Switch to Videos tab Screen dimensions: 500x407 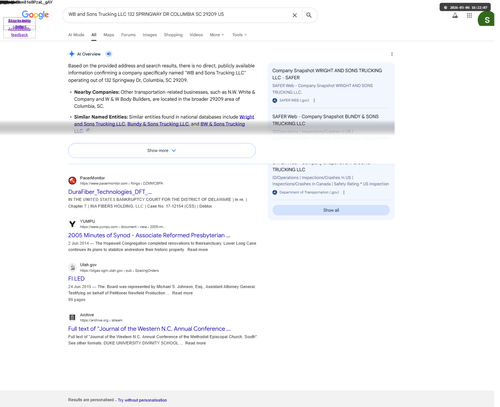click(196, 35)
